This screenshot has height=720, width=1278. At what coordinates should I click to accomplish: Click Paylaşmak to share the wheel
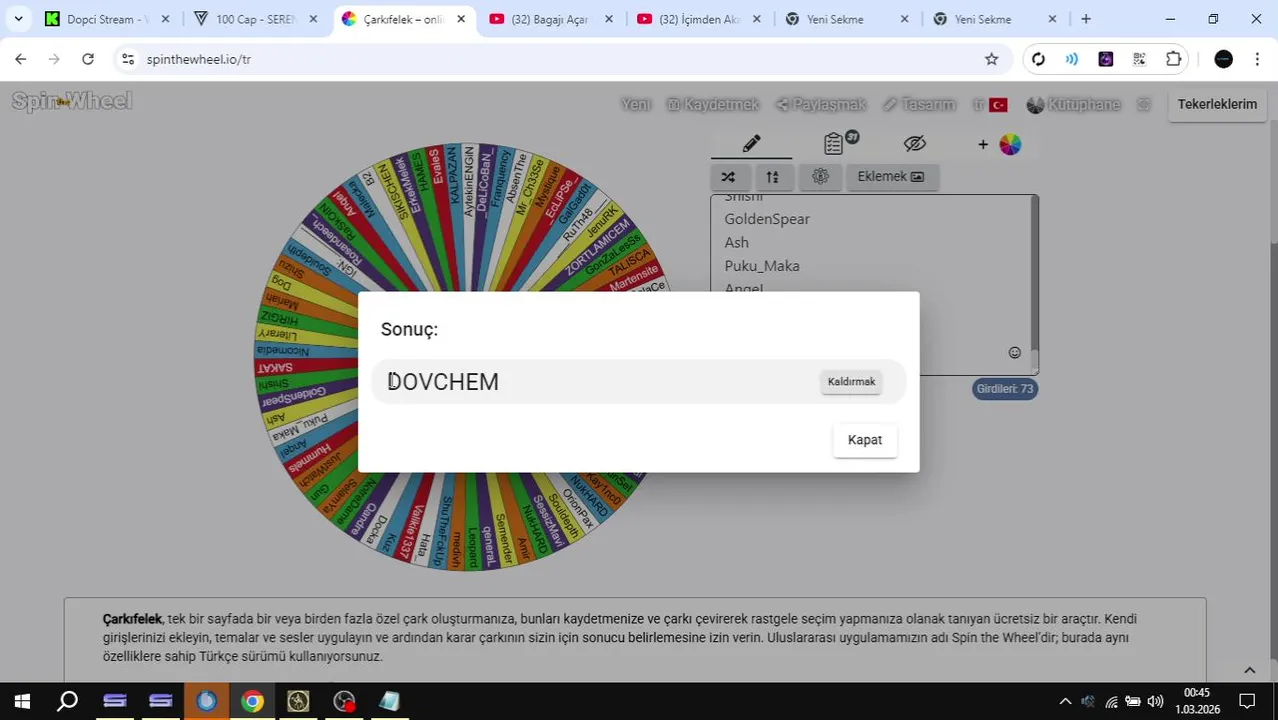[820, 104]
